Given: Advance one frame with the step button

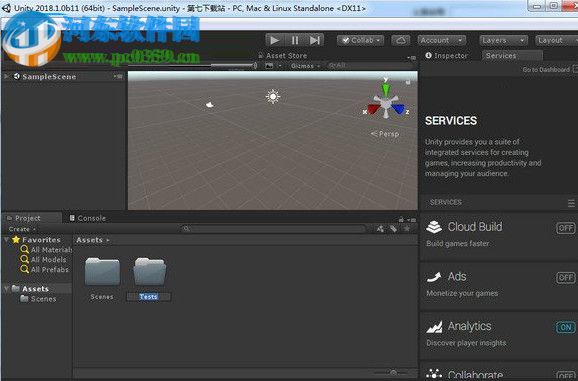Looking at the screenshot, I should (x=314, y=40).
